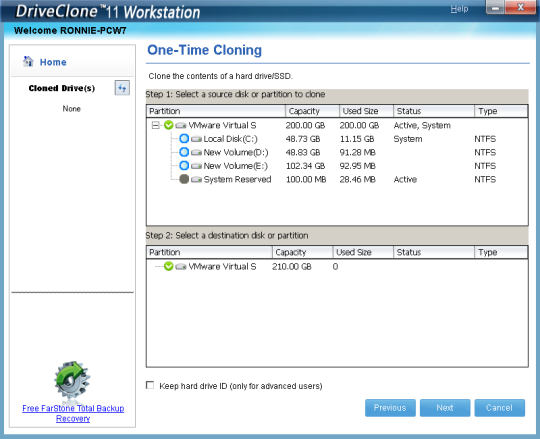540x439 pixels.
Task: Sort source list by Used Size header
Action: point(366,111)
